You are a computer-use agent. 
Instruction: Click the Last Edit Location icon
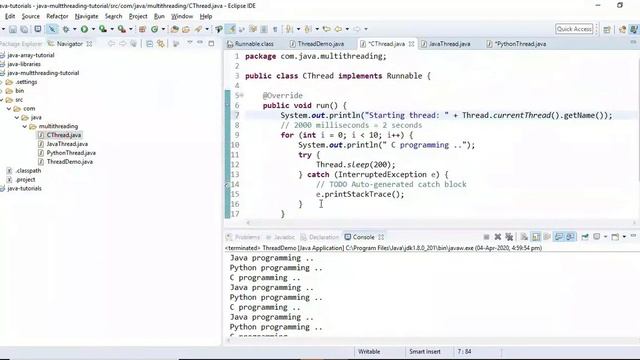[326, 29]
